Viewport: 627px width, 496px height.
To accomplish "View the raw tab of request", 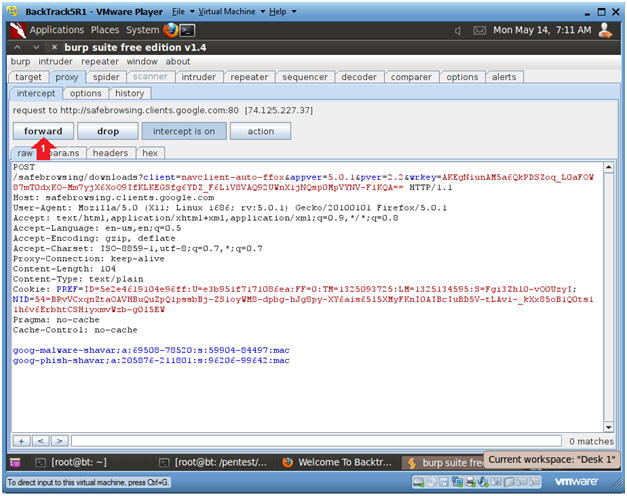I will [x=25, y=153].
